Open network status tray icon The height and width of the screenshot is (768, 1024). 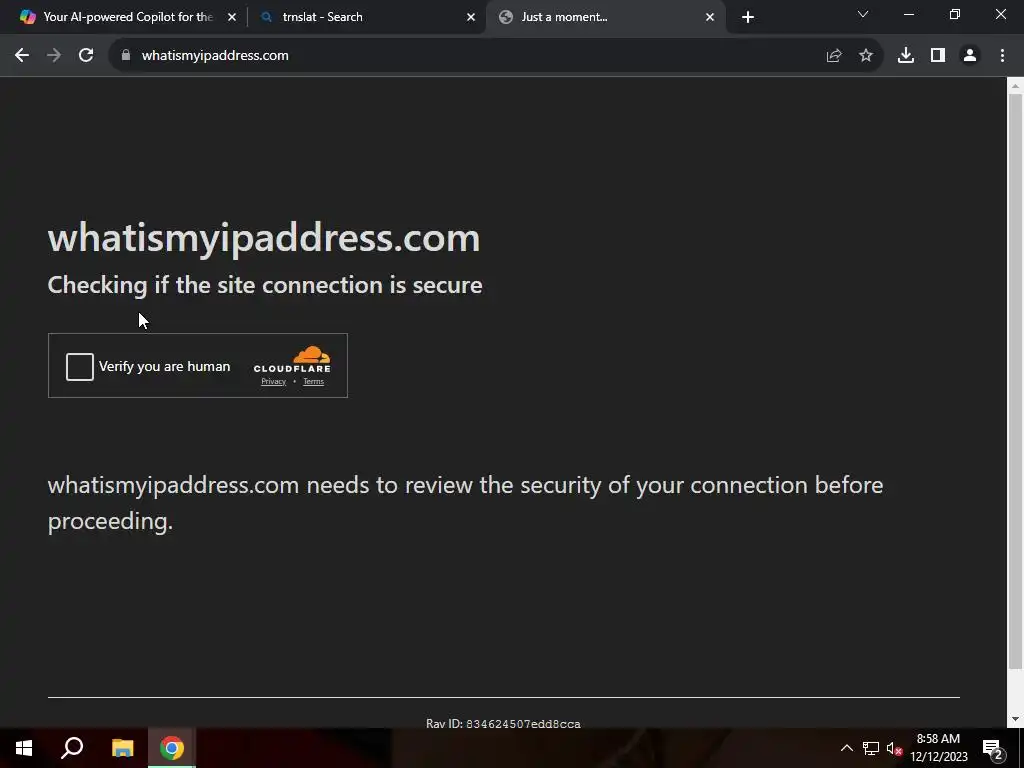point(871,748)
